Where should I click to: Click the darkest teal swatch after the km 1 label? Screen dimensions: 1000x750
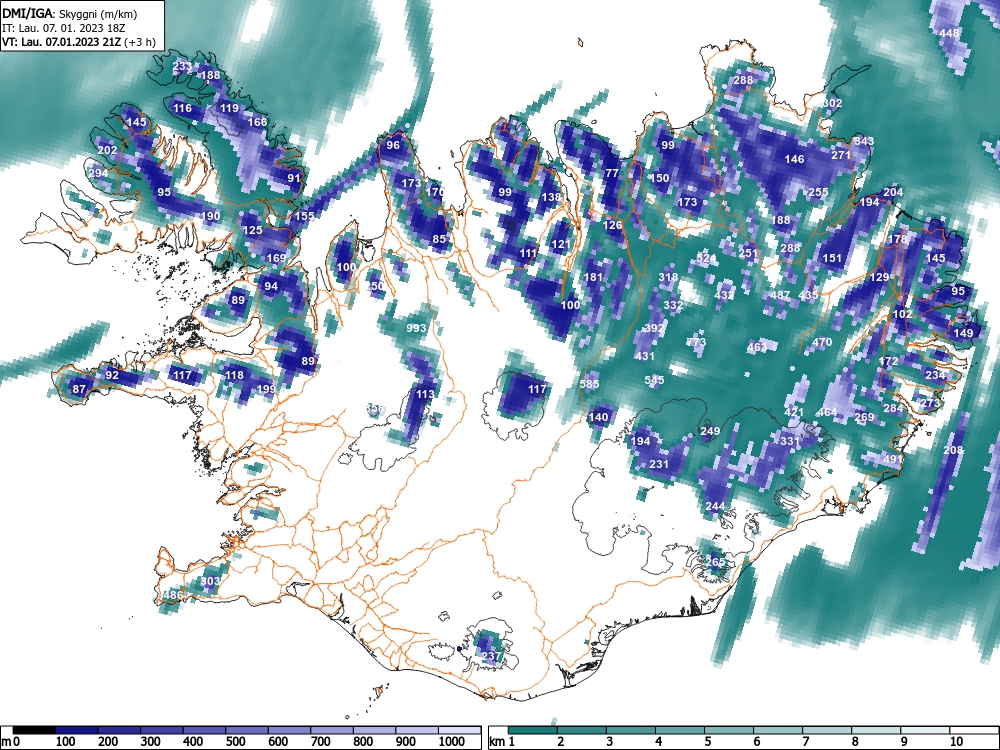point(533,730)
